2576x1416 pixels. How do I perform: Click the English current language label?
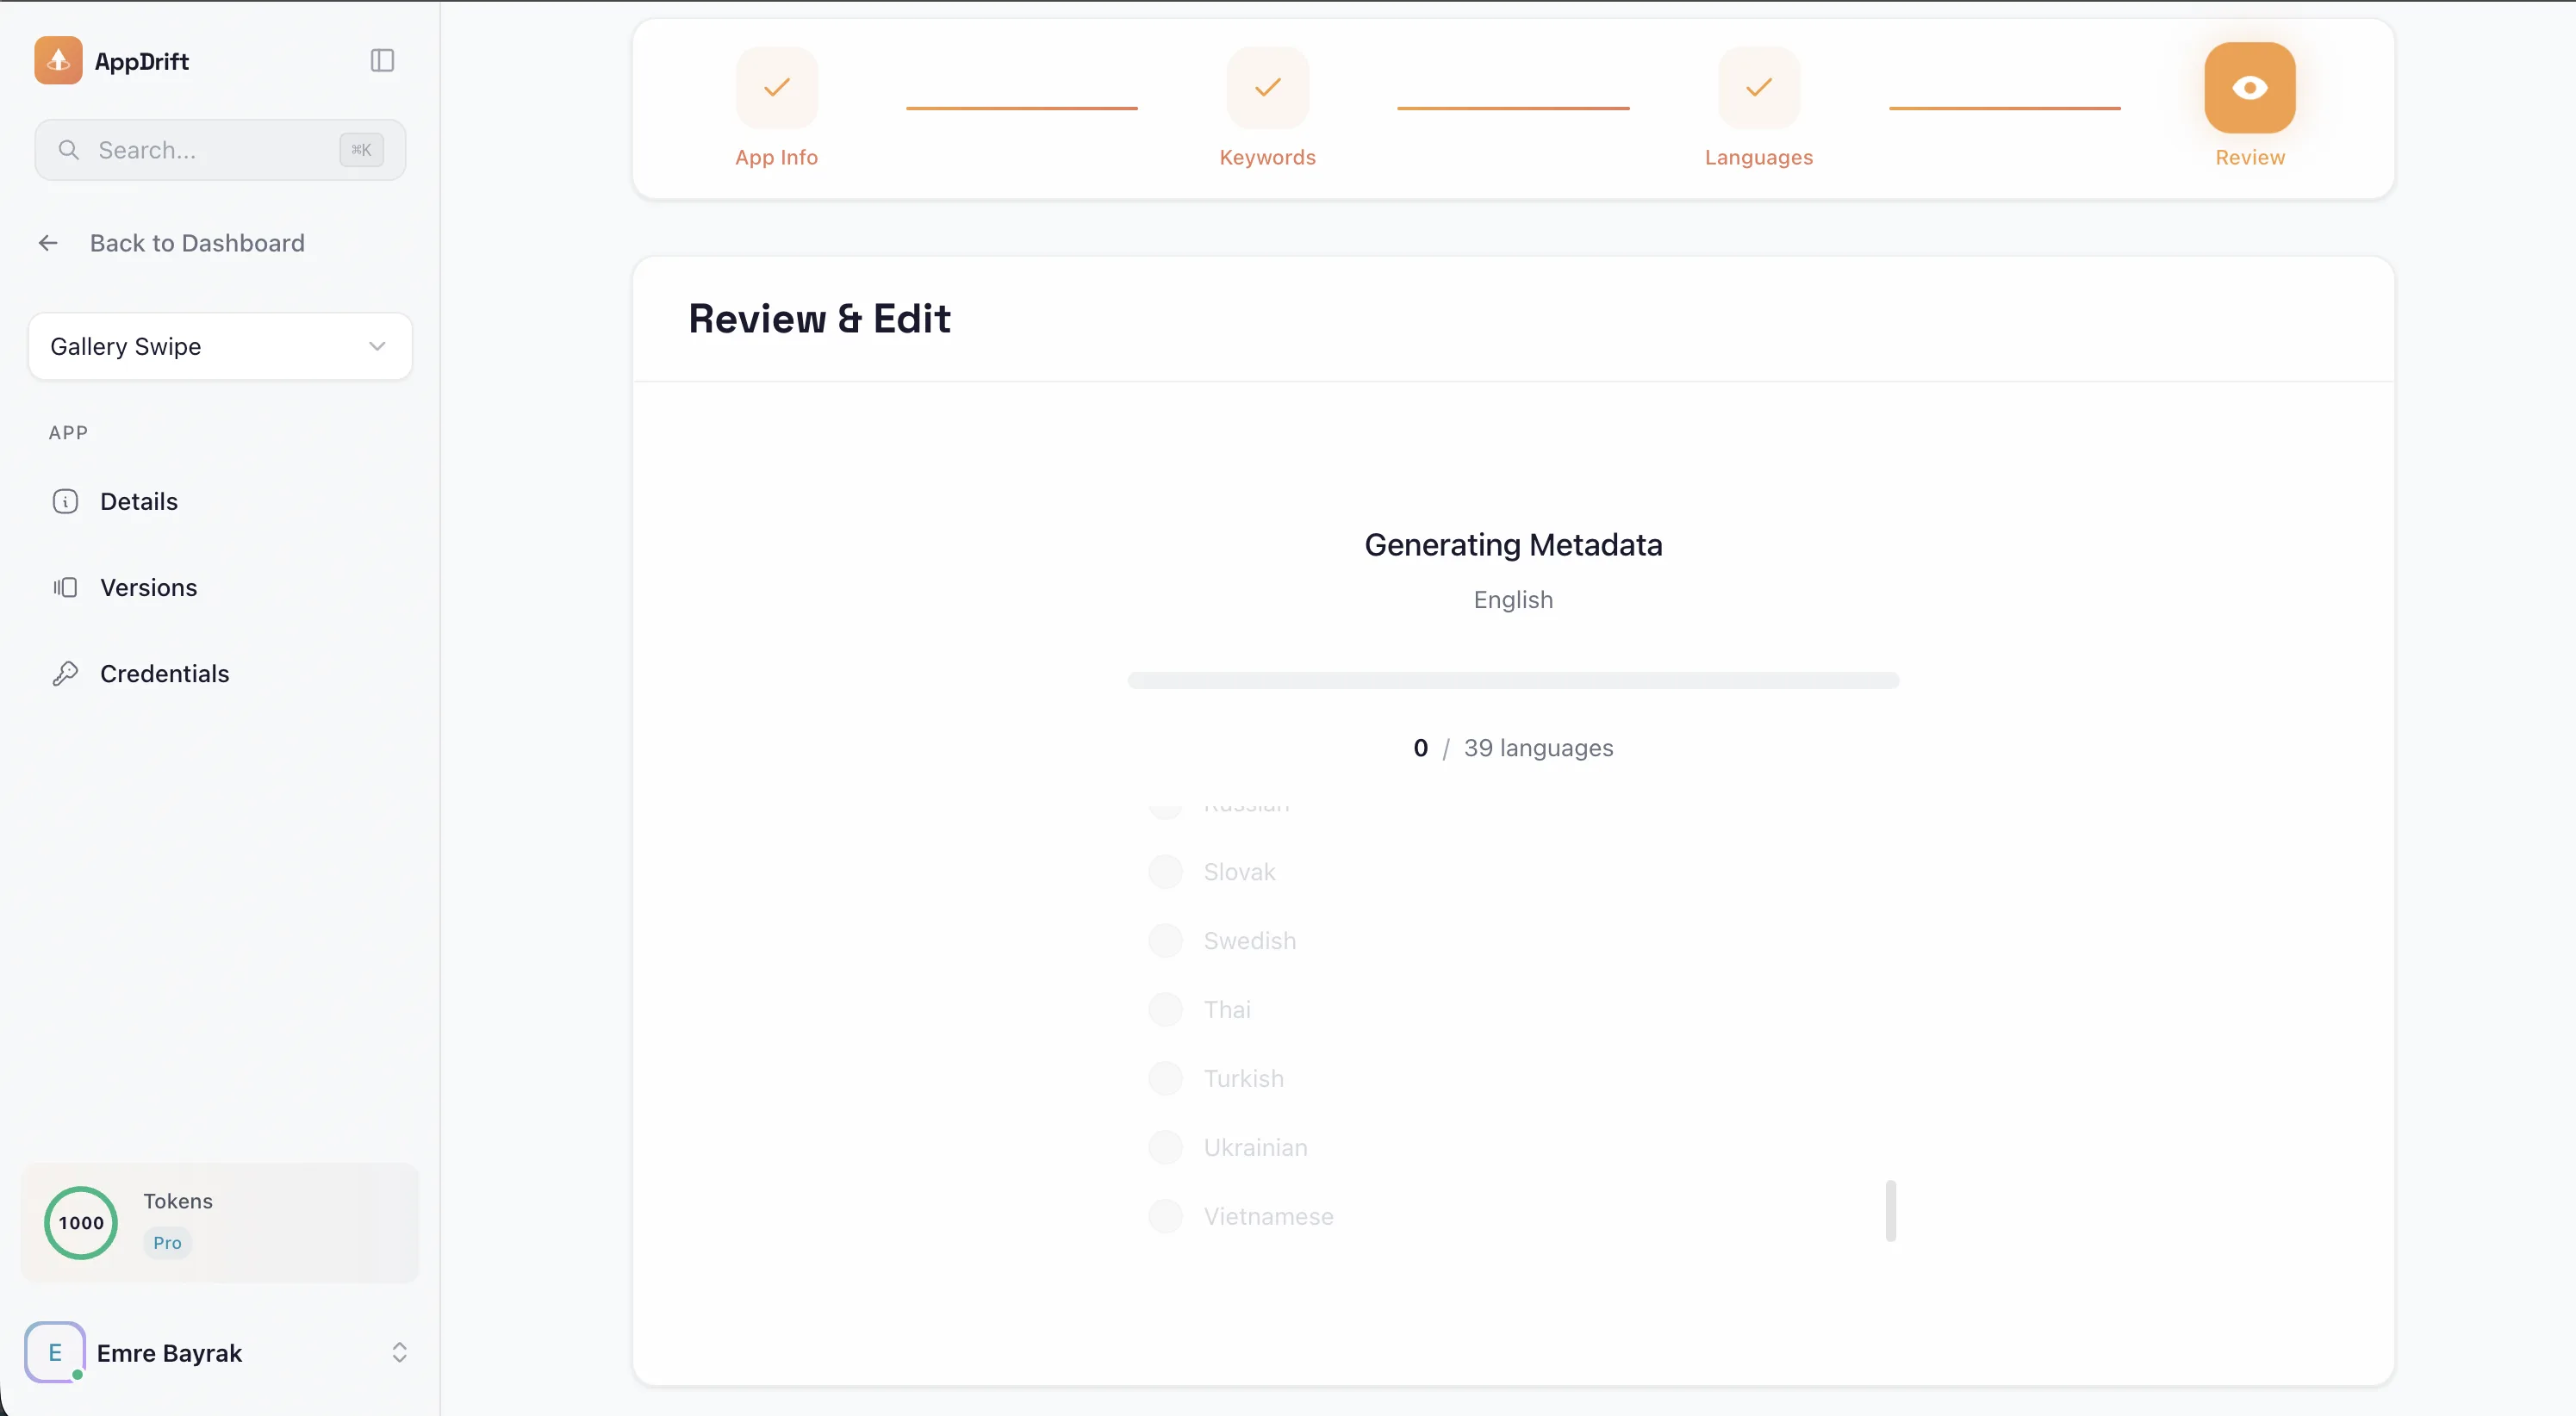1513,600
